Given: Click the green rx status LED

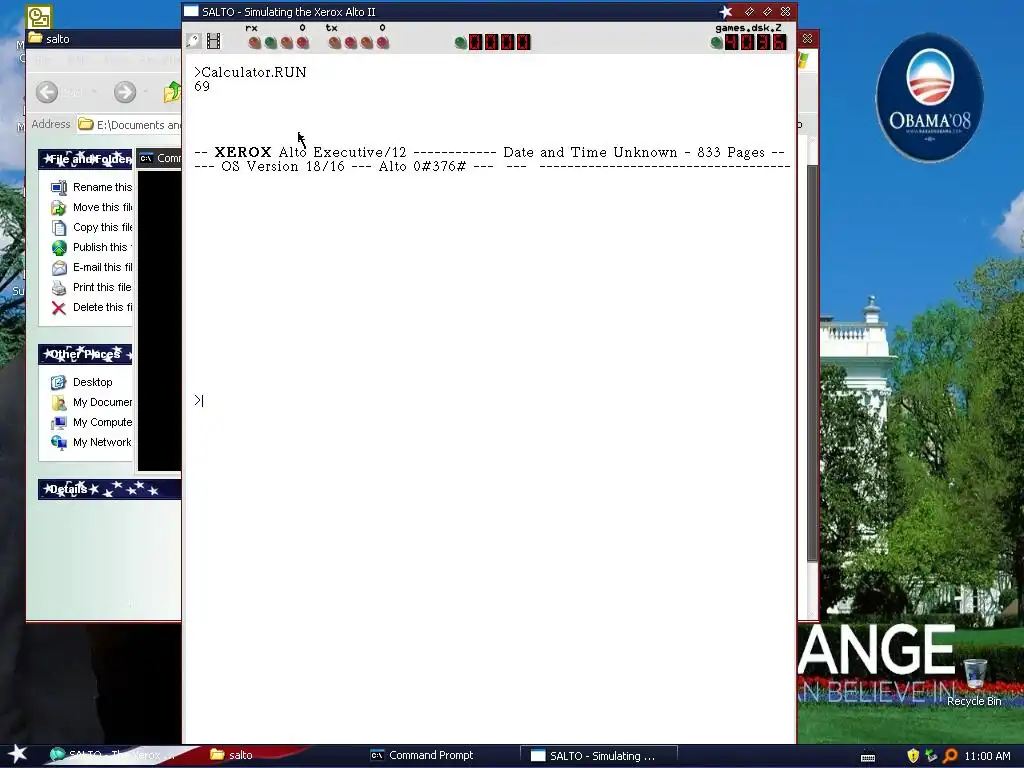Looking at the screenshot, I should 270,42.
